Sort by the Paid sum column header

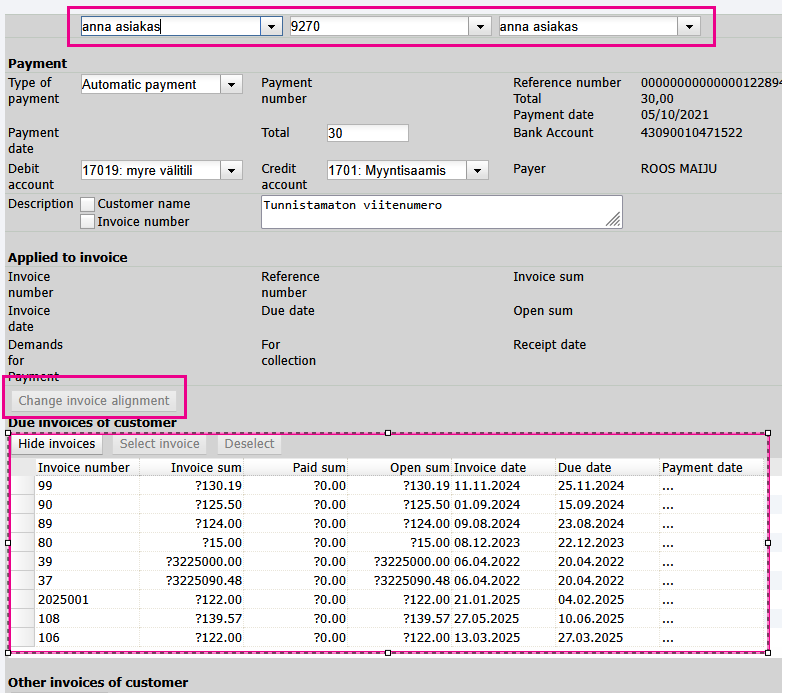coord(295,468)
